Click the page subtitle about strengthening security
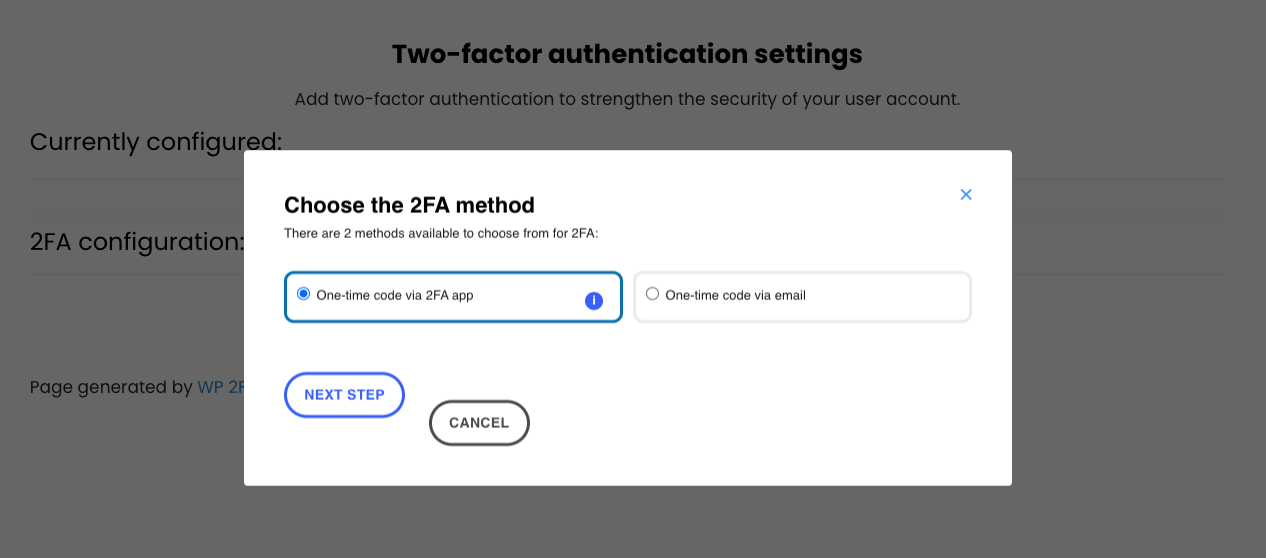1266x558 pixels. pyautogui.click(x=626, y=100)
